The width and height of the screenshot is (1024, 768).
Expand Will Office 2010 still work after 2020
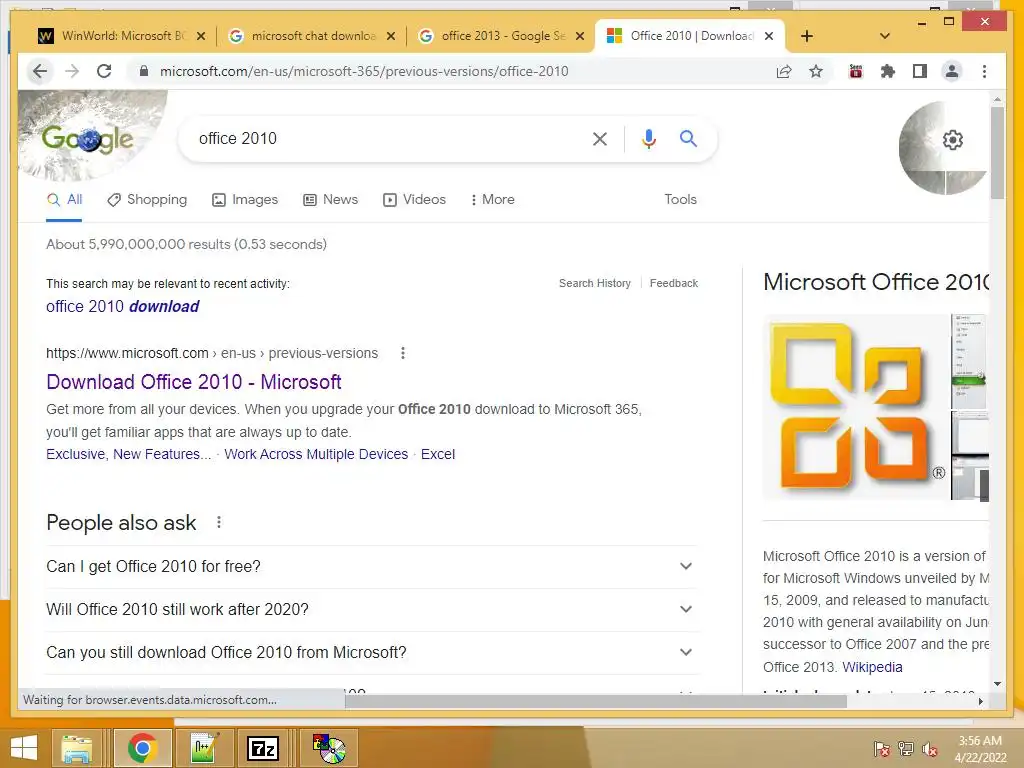(x=372, y=609)
